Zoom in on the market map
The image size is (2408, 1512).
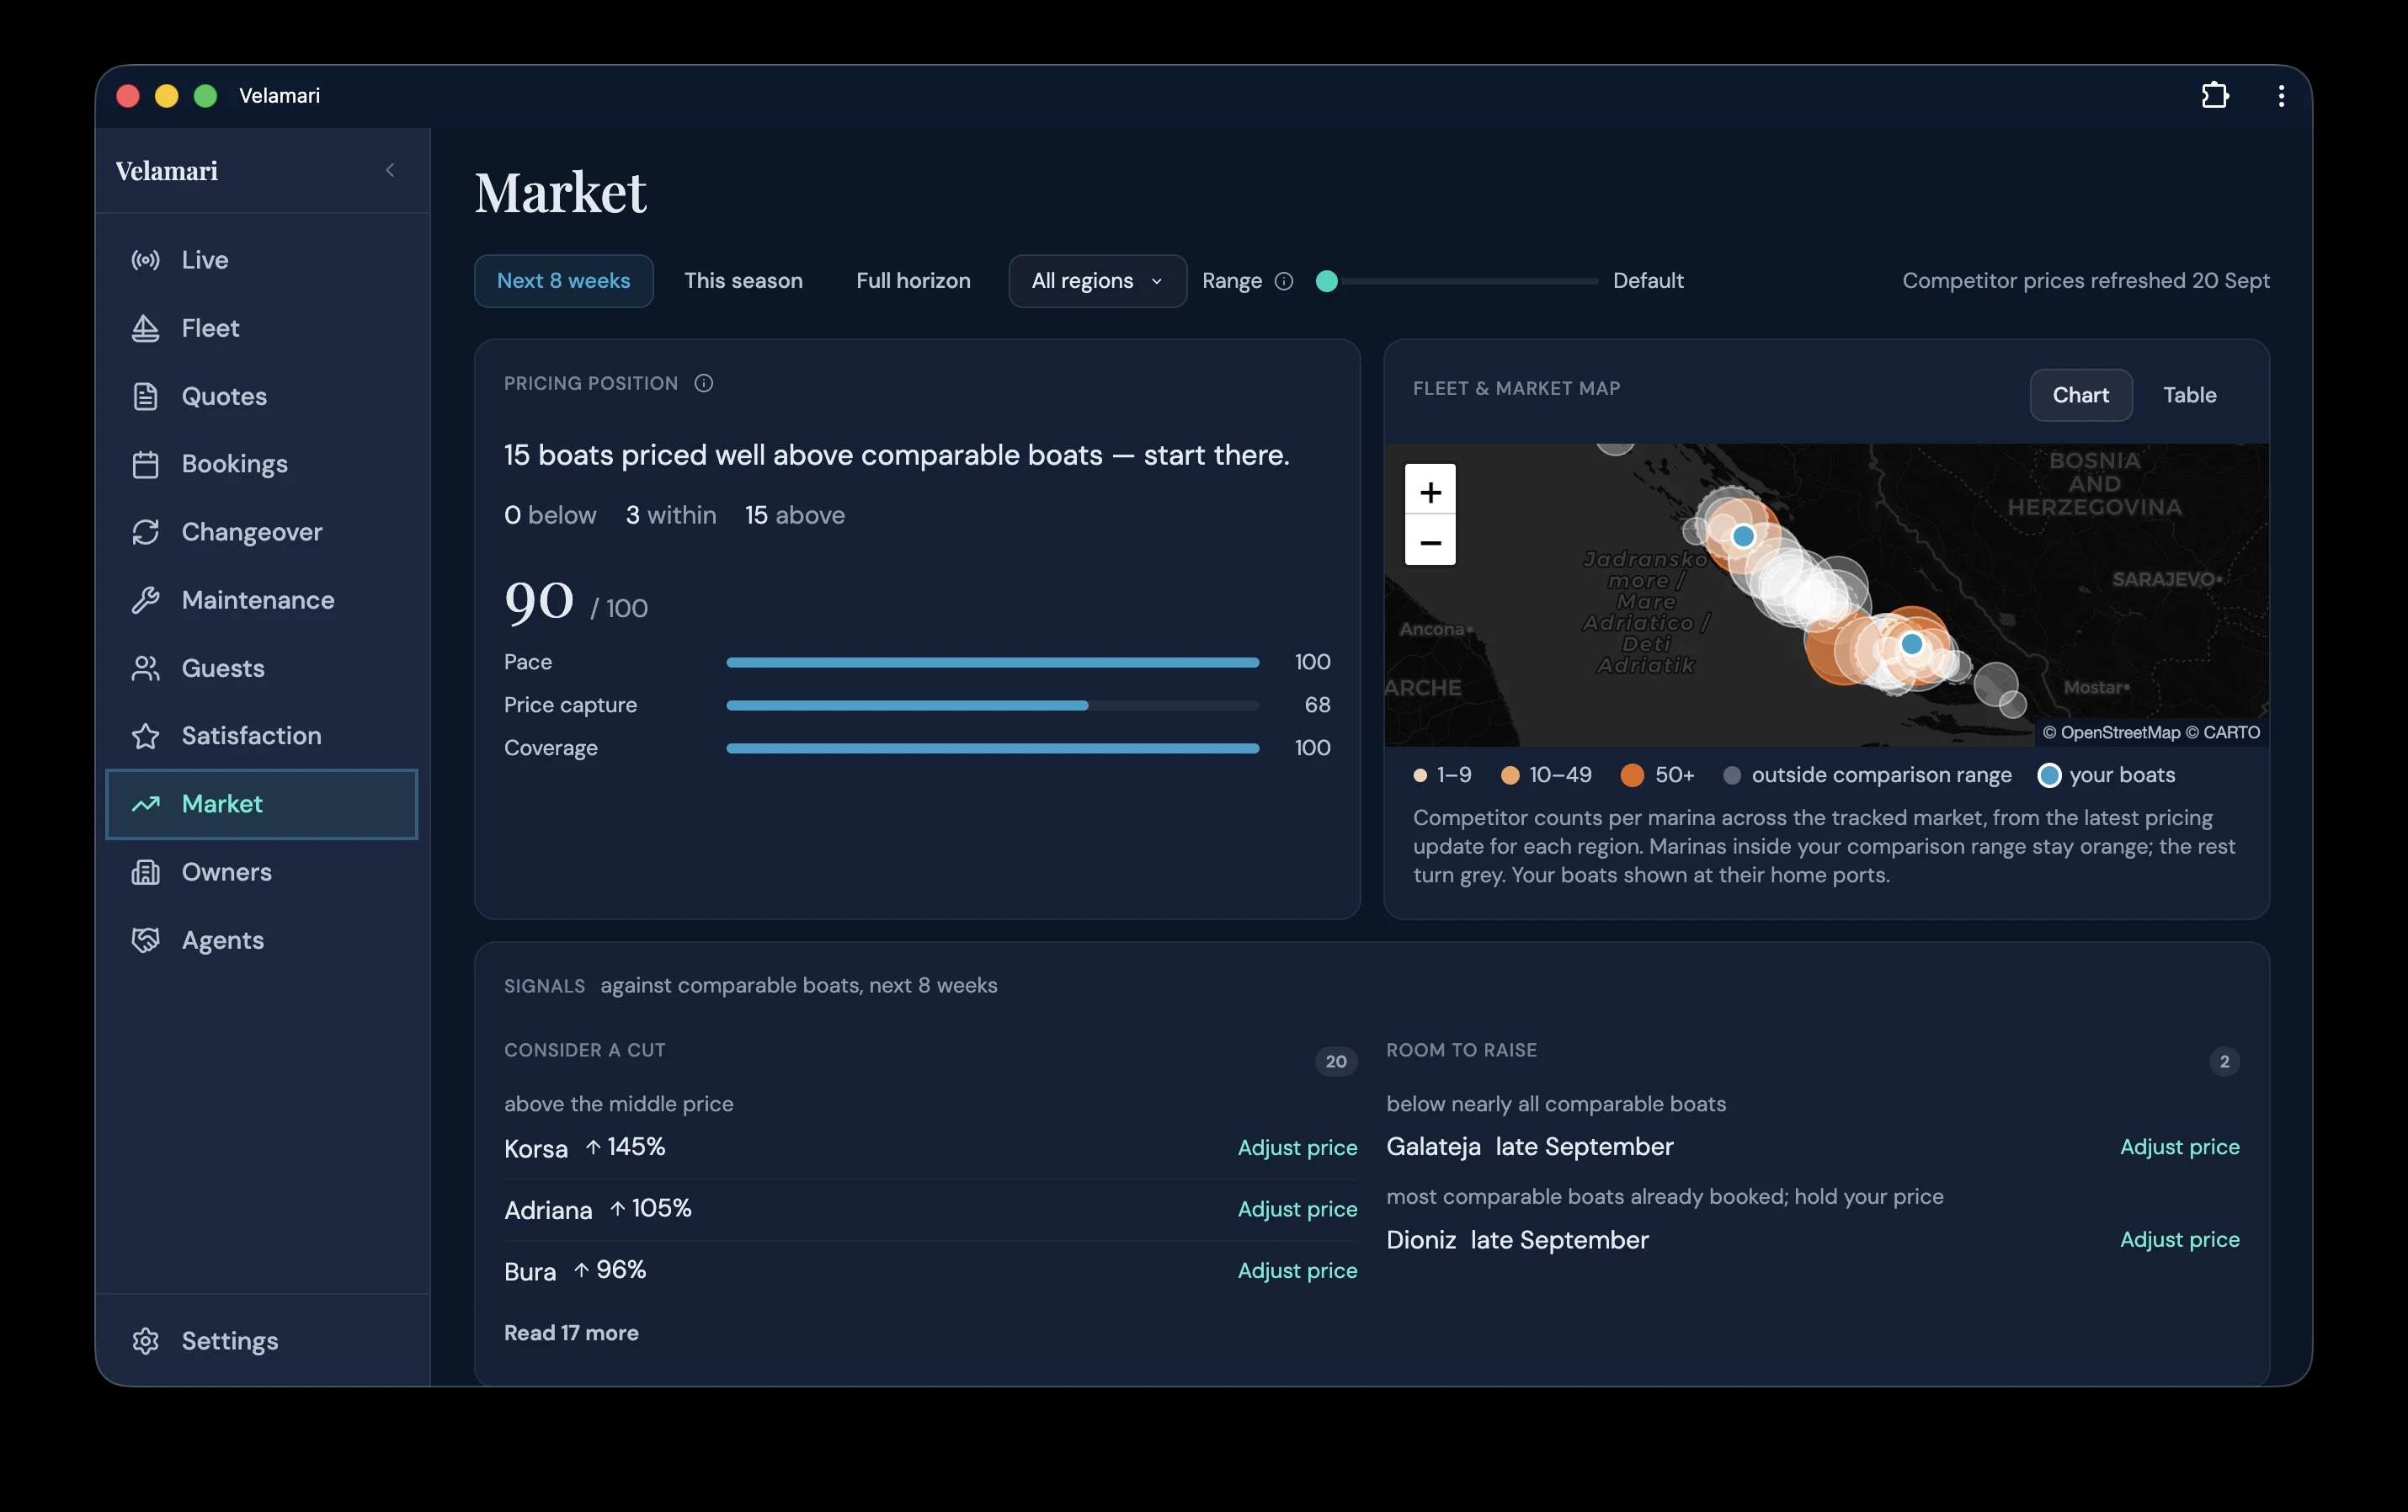(1430, 490)
